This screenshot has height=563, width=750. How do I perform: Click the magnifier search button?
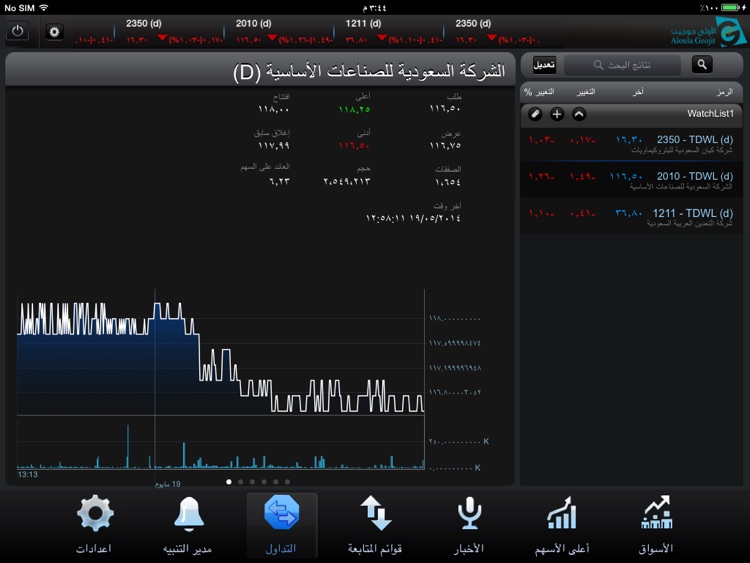pyautogui.click(x=702, y=65)
